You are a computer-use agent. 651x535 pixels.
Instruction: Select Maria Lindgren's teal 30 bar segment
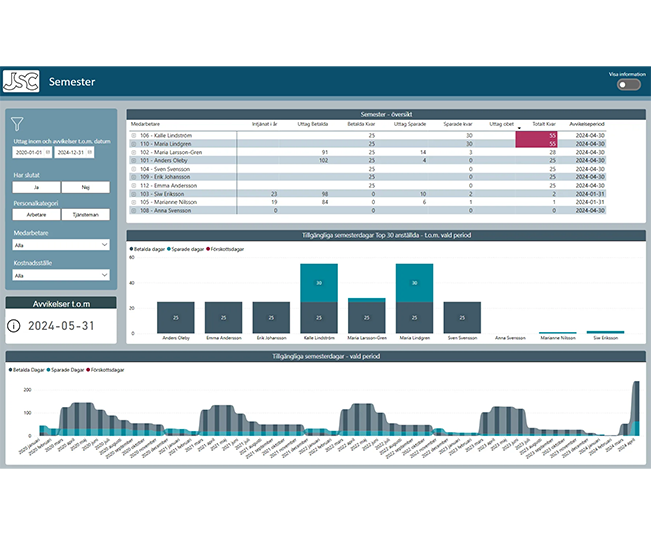click(414, 283)
